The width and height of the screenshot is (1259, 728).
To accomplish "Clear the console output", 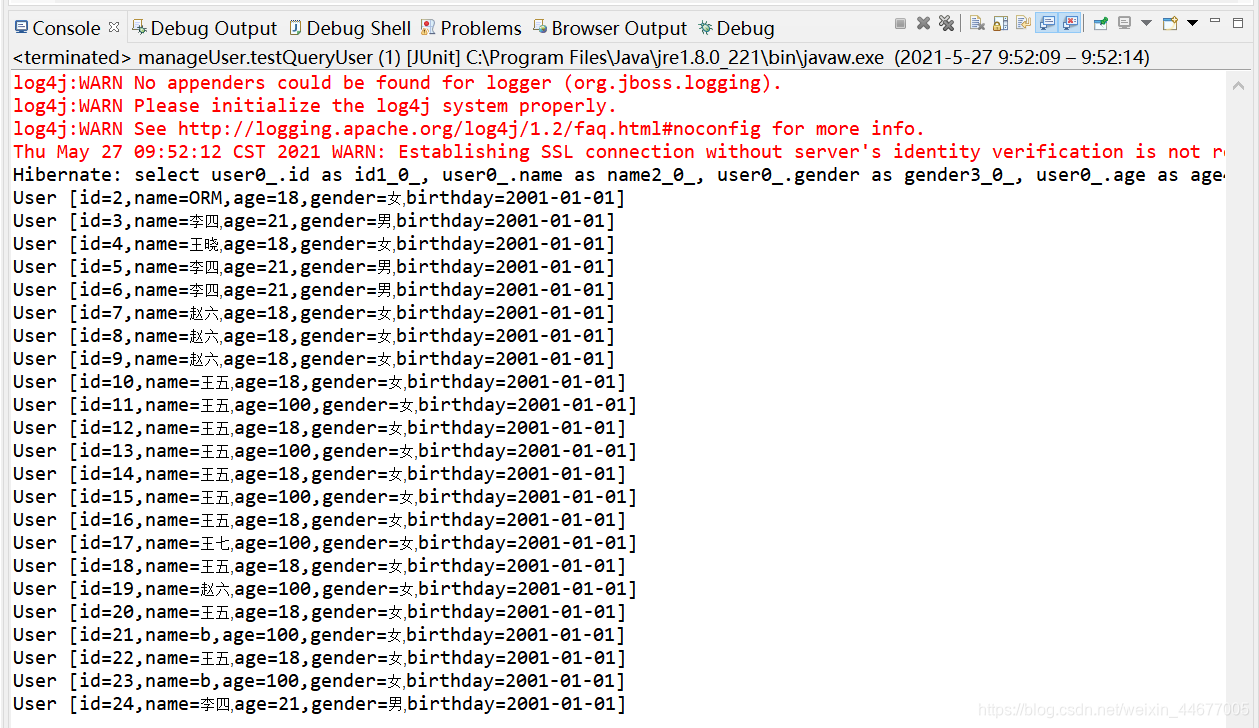I will coord(977,23).
